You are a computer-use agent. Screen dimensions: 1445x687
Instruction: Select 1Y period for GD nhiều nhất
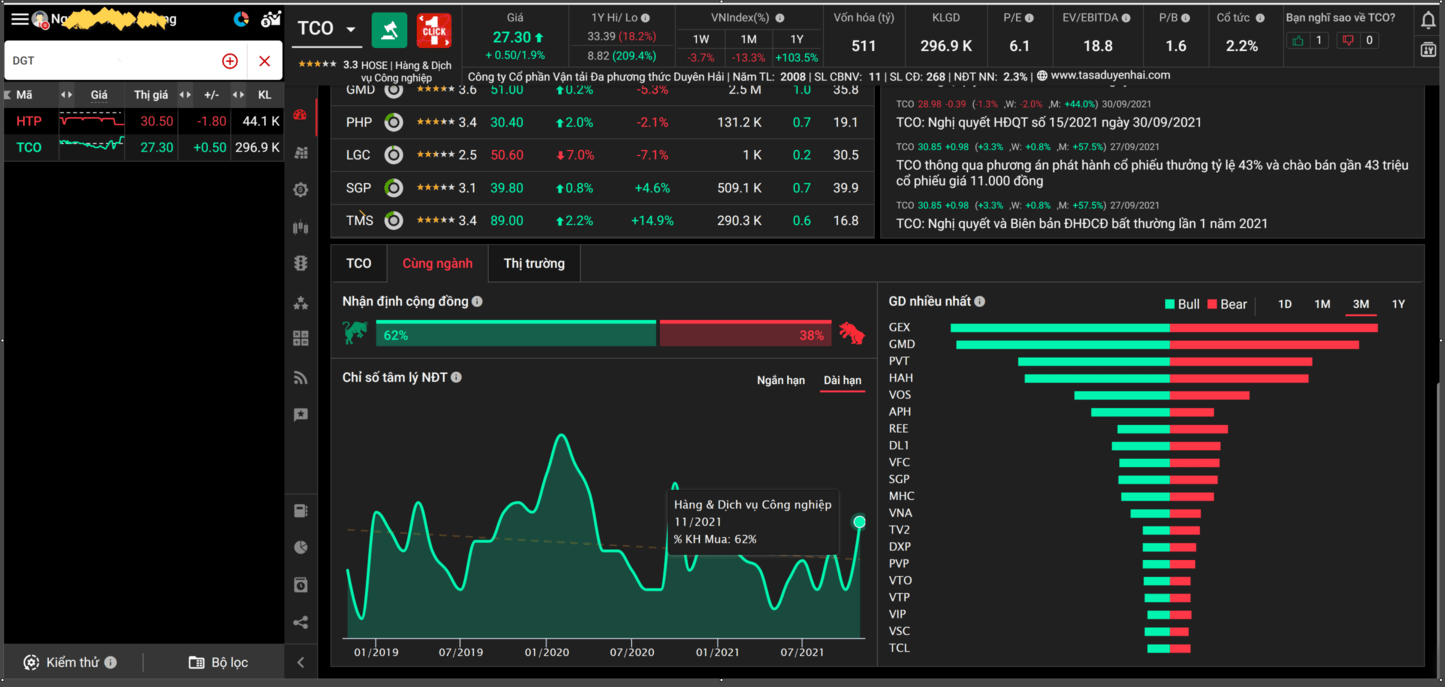coord(1398,304)
